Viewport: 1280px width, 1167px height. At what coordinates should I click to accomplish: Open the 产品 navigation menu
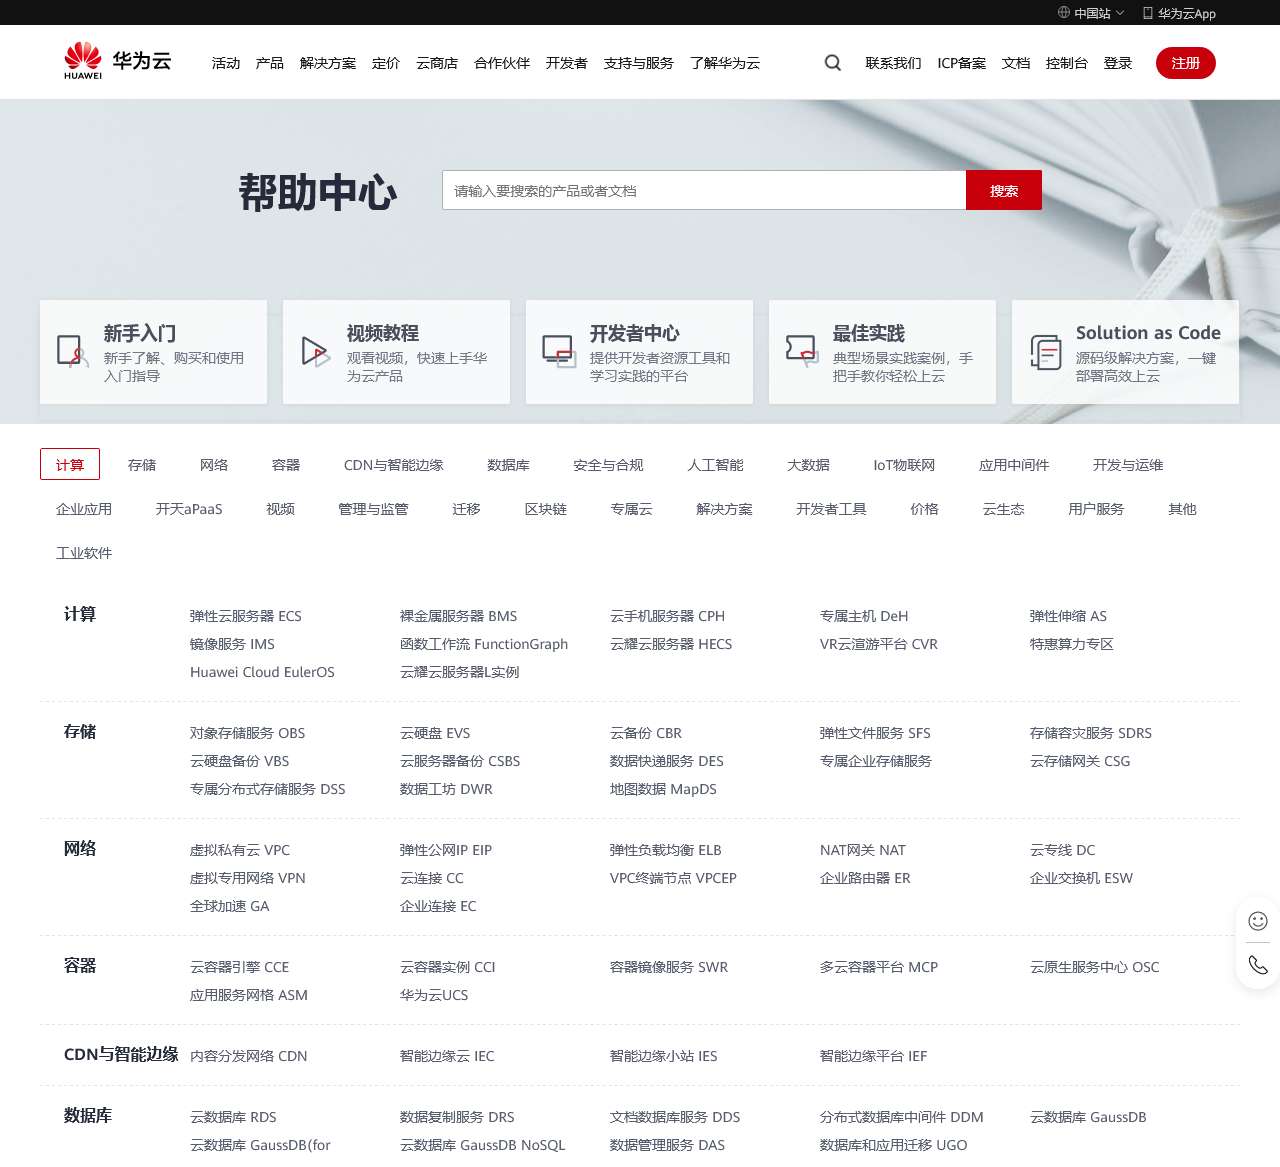270,63
